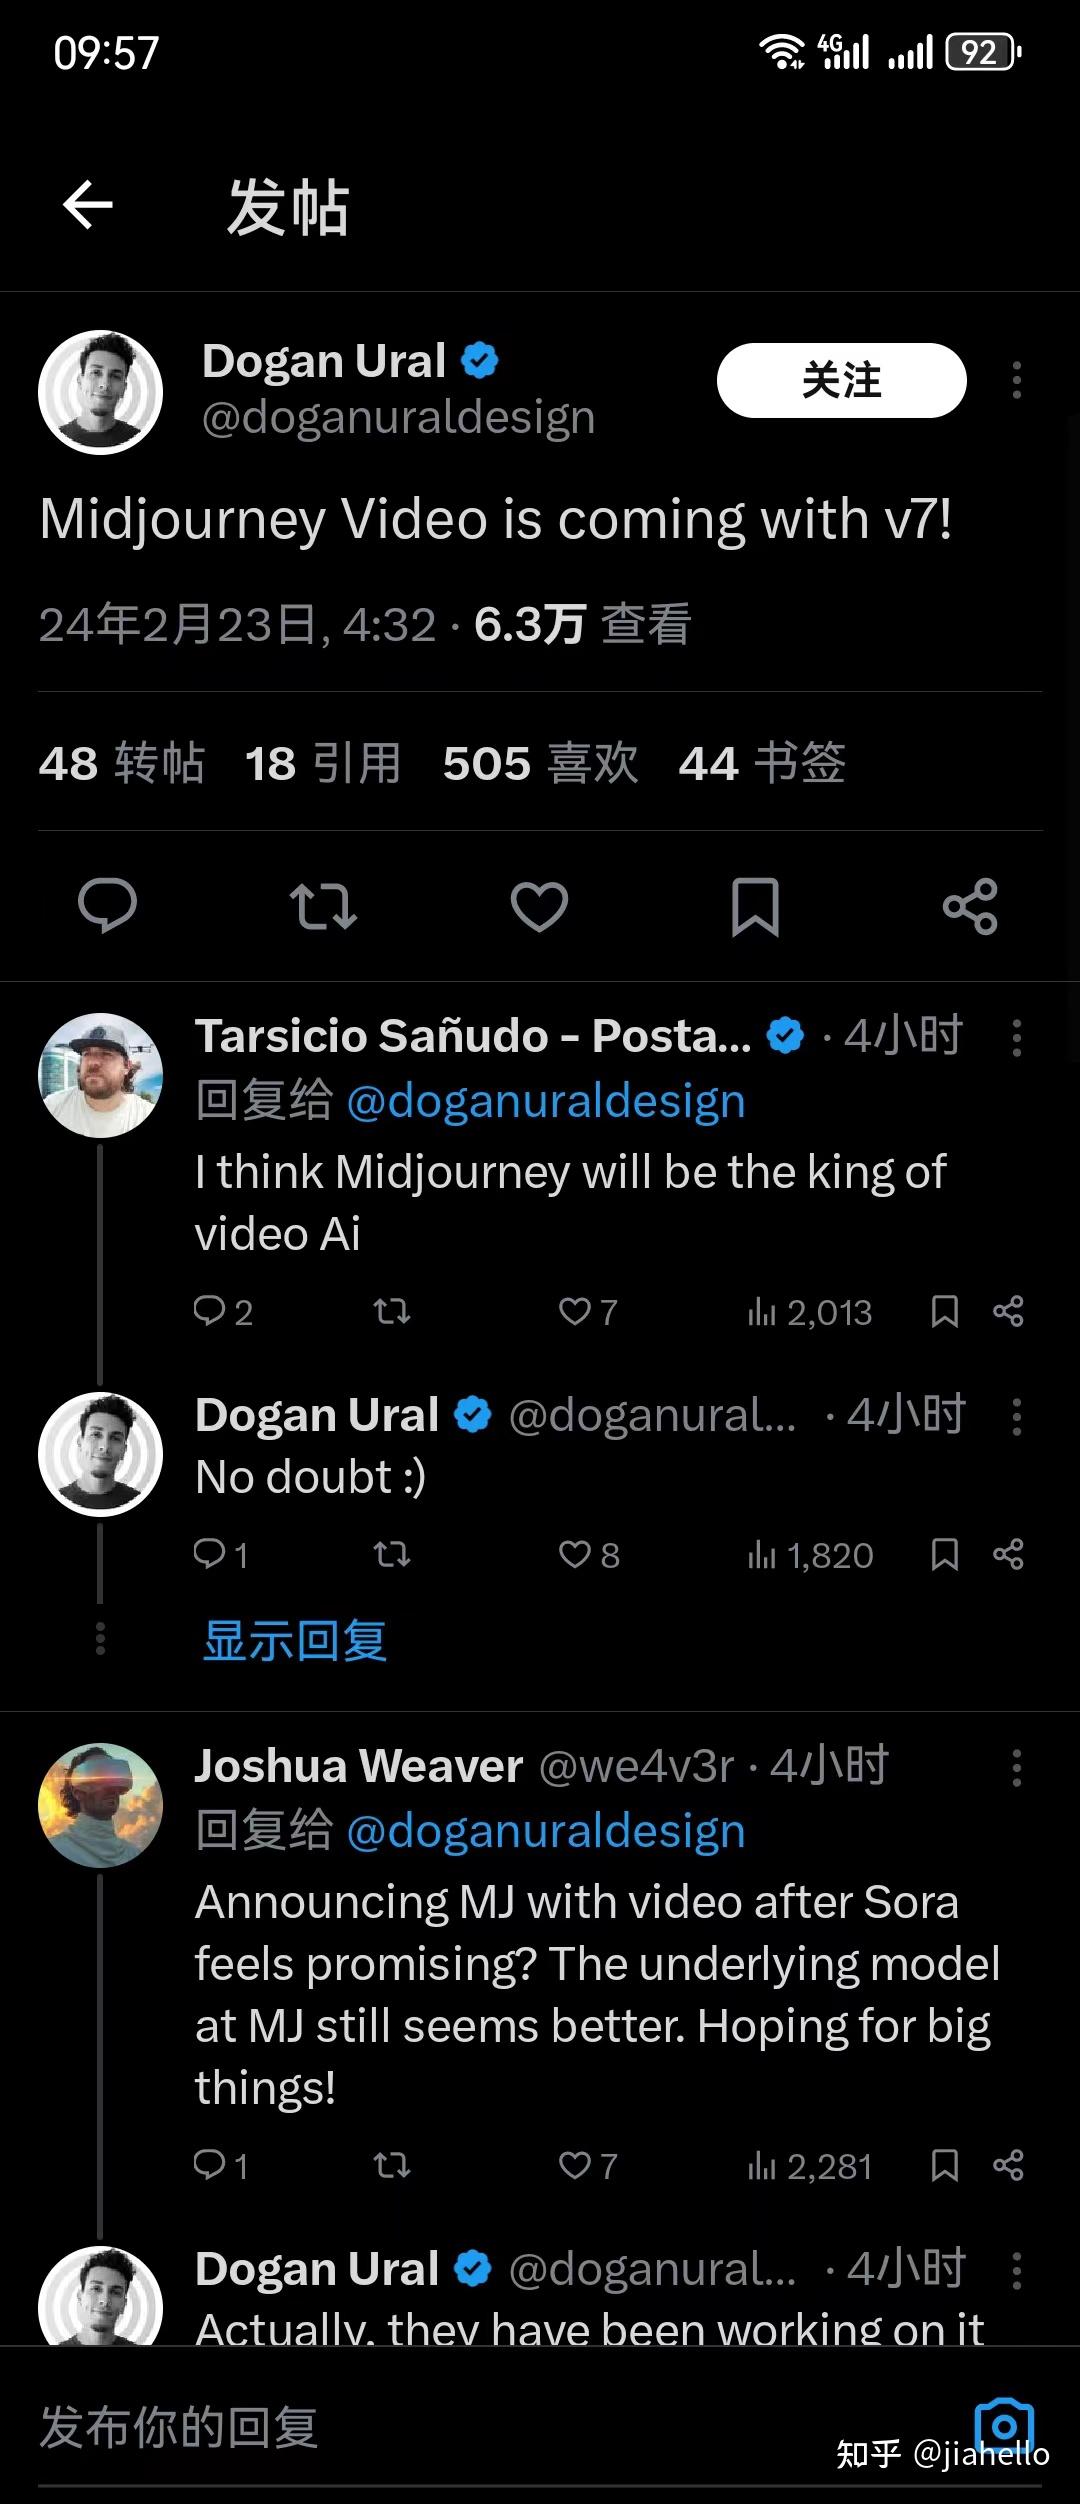View the 505 喜欢 likes list
This screenshot has height=2504, width=1080.
pos(540,763)
